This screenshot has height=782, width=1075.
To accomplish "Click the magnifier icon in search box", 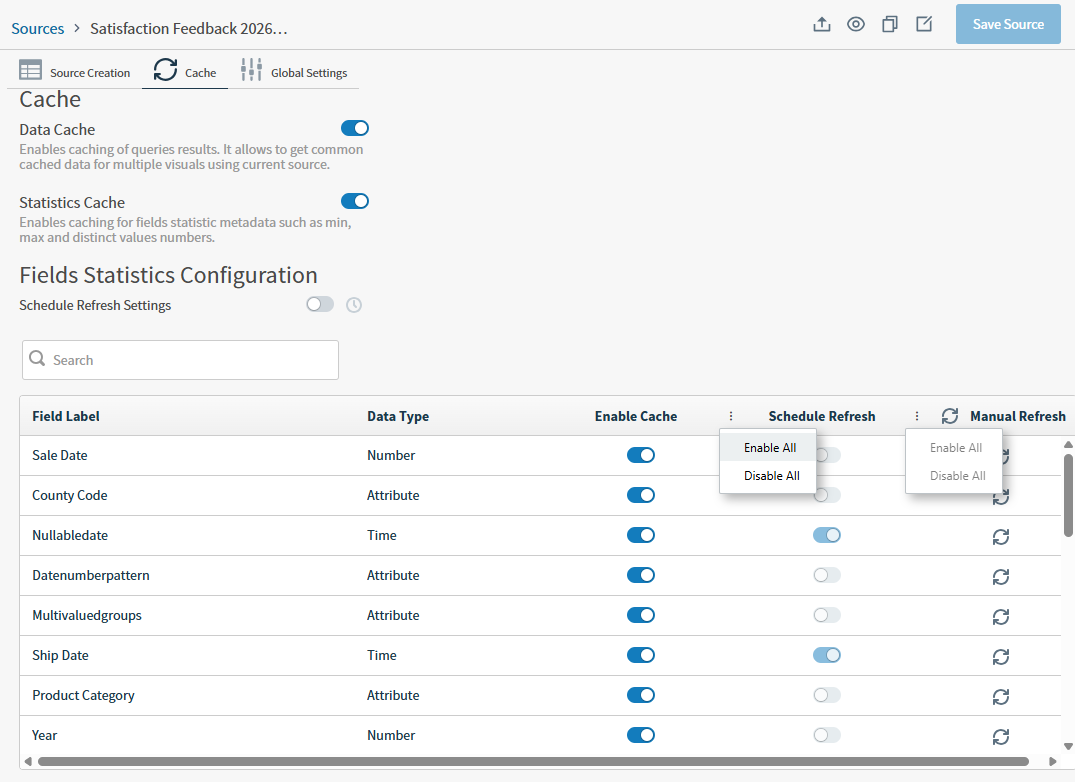I will click(x=38, y=359).
